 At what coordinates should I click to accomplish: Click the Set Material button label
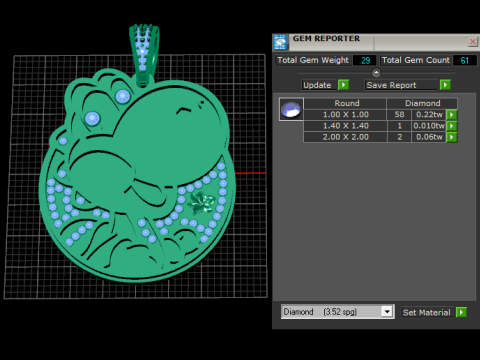pyautogui.click(x=426, y=312)
